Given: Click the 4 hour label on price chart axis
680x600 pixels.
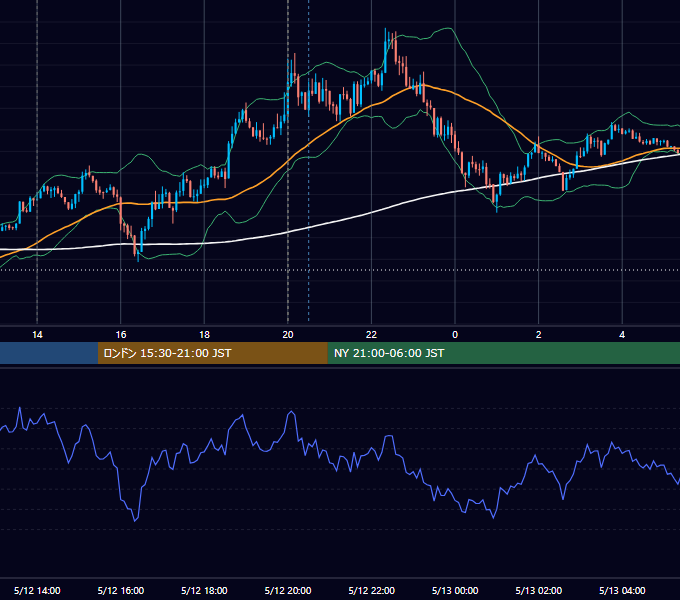Looking at the screenshot, I should [622, 335].
